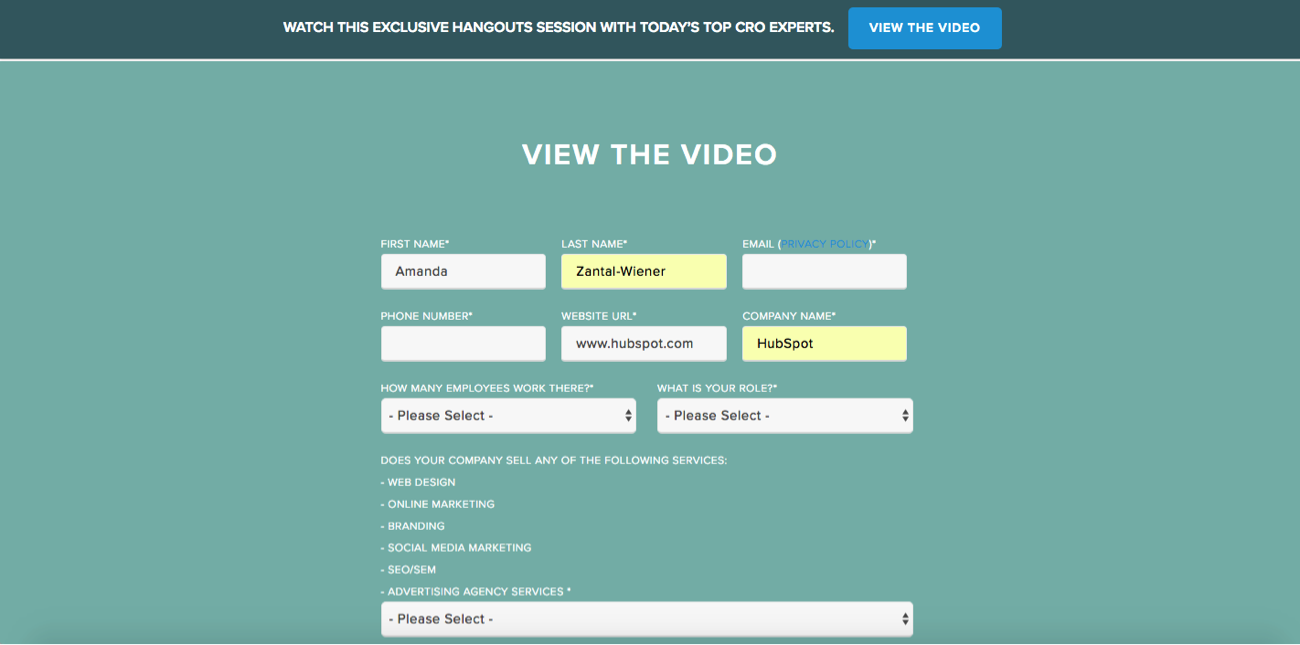Expand the What Is Your Role dropdown
The height and width of the screenshot is (645, 1300).
click(785, 415)
